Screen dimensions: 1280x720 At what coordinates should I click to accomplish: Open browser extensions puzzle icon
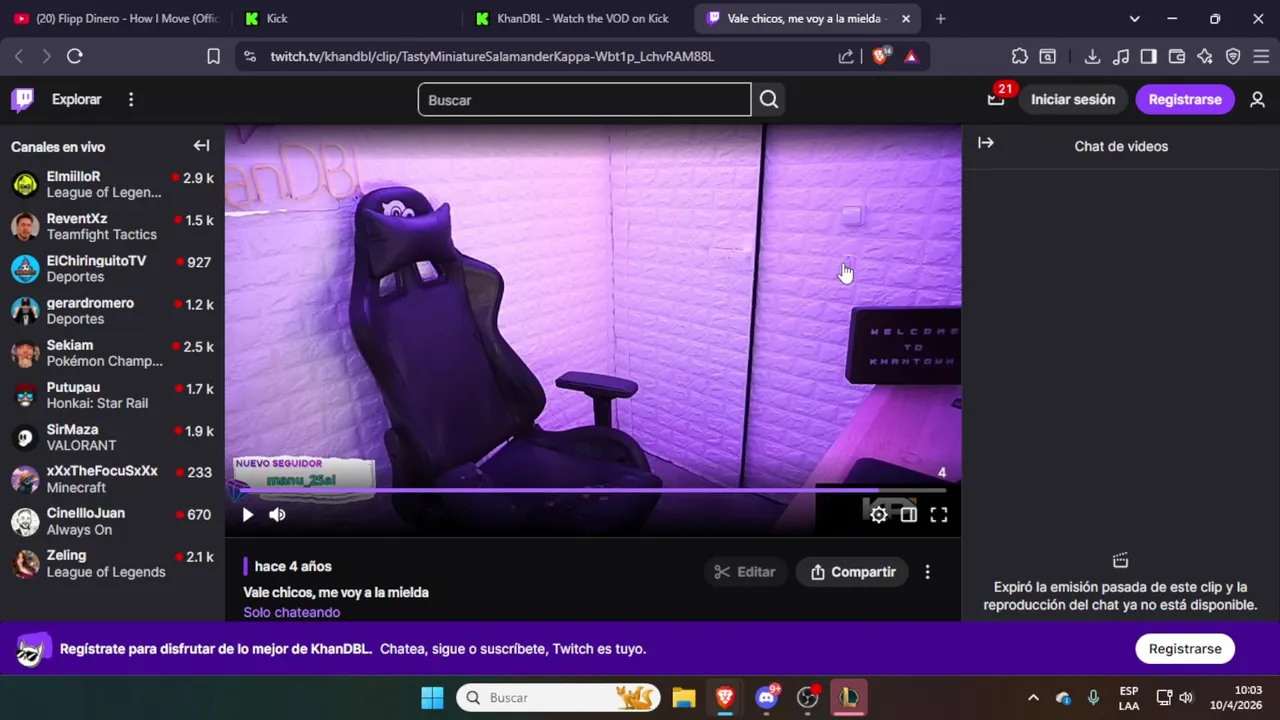tap(1019, 56)
